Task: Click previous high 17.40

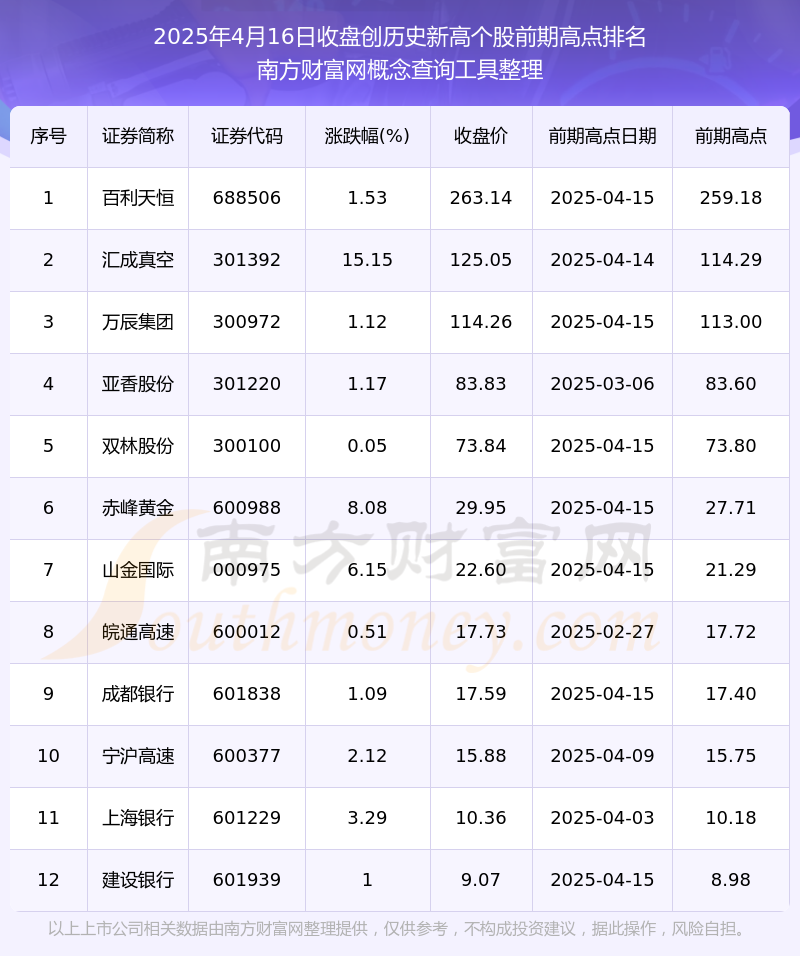Action: click(x=731, y=694)
